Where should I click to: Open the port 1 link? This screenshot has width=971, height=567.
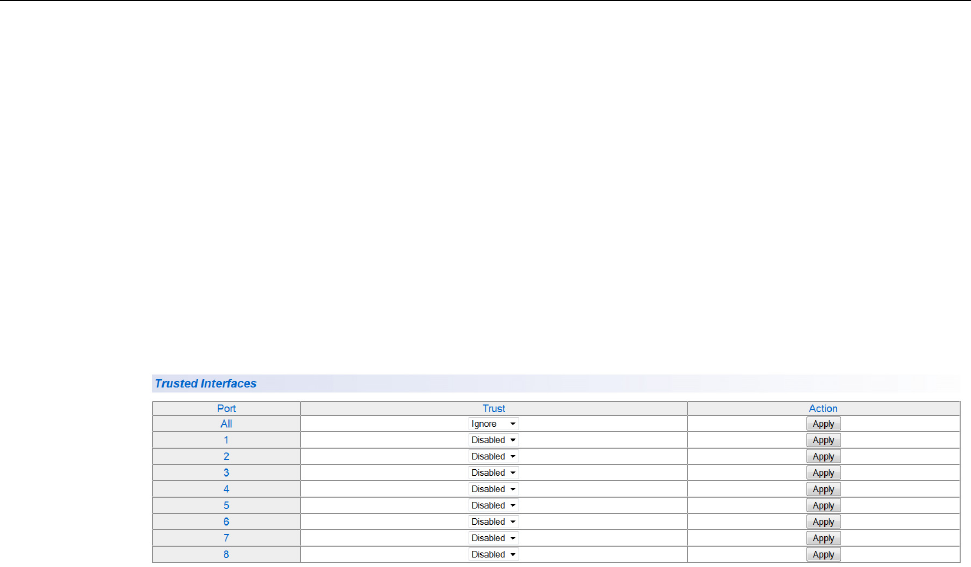pos(226,440)
